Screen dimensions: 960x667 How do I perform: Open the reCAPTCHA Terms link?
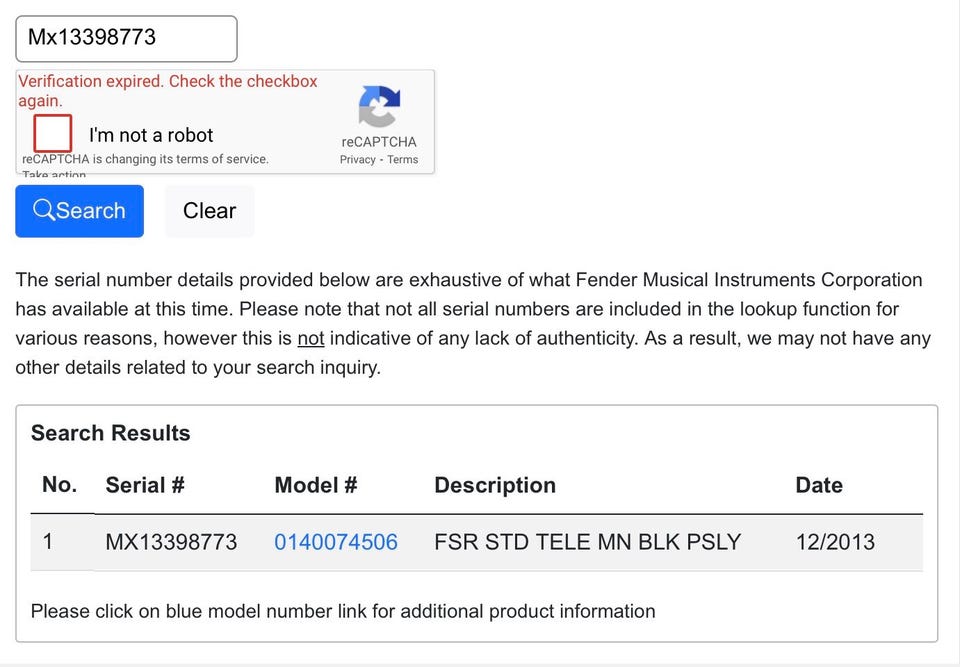click(x=403, y=160)
